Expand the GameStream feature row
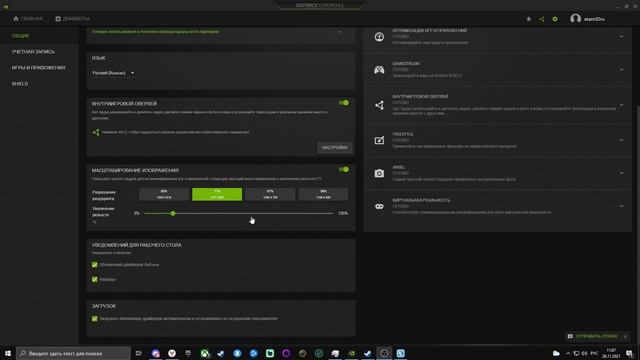640x360 pixels. point(621,70)
